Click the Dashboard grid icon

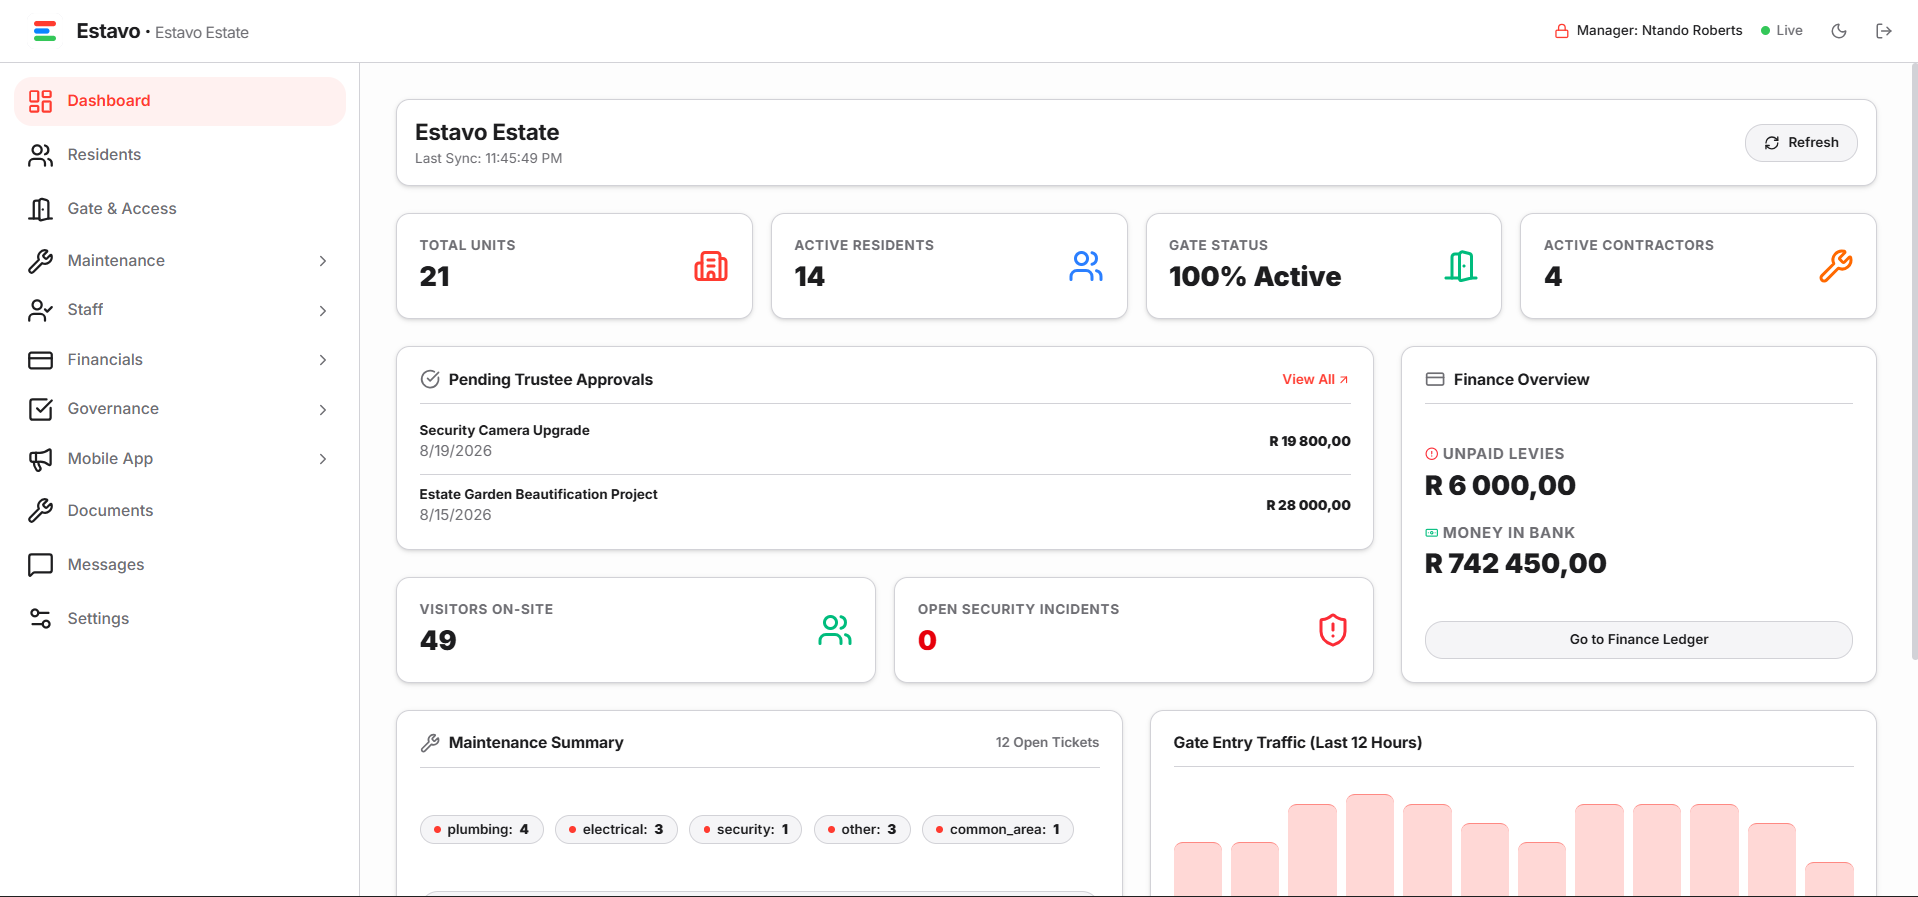[x=40, y=101]
